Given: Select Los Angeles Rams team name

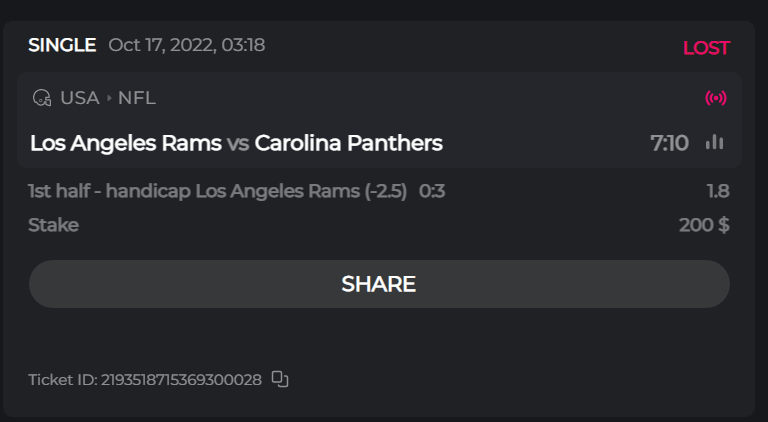Looking at the screenshot, I should tap(126, 143).
